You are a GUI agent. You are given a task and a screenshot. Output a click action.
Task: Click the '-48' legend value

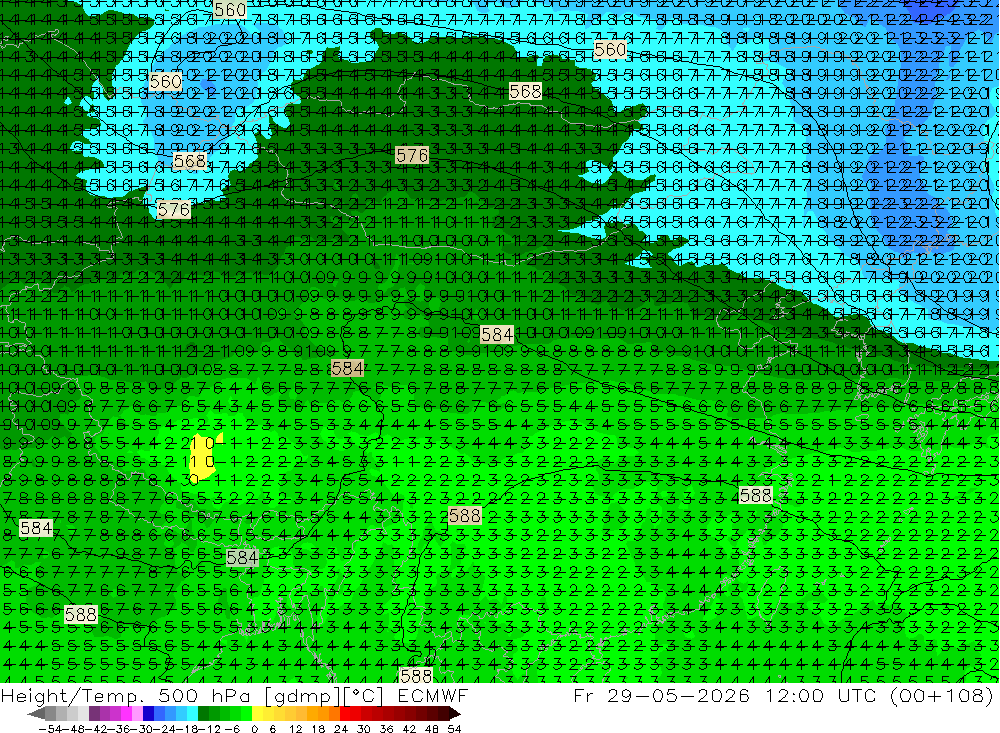pyautogui.click(x=74, y=729)
